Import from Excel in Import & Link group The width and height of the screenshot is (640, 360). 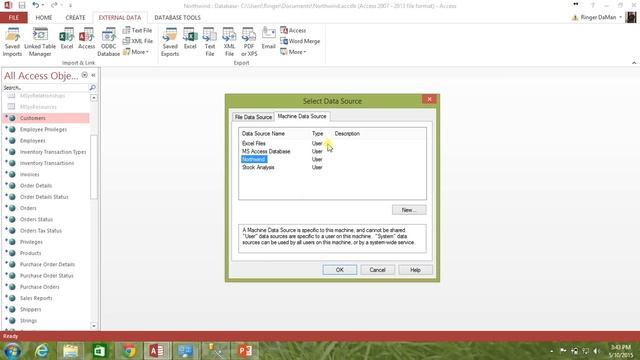(67, 39)
